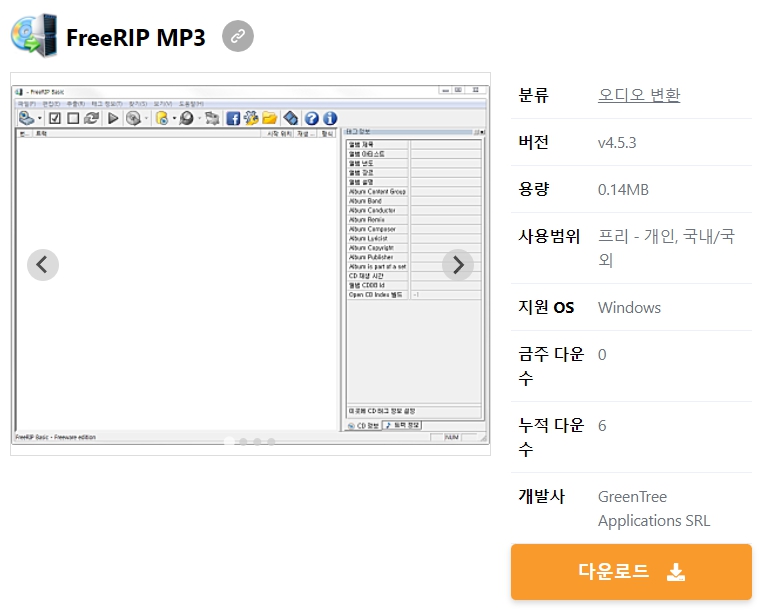Screen dimensions: 763x613
Task: Open the 태그 정보(T) menu
Action: (x=107, y=104)
